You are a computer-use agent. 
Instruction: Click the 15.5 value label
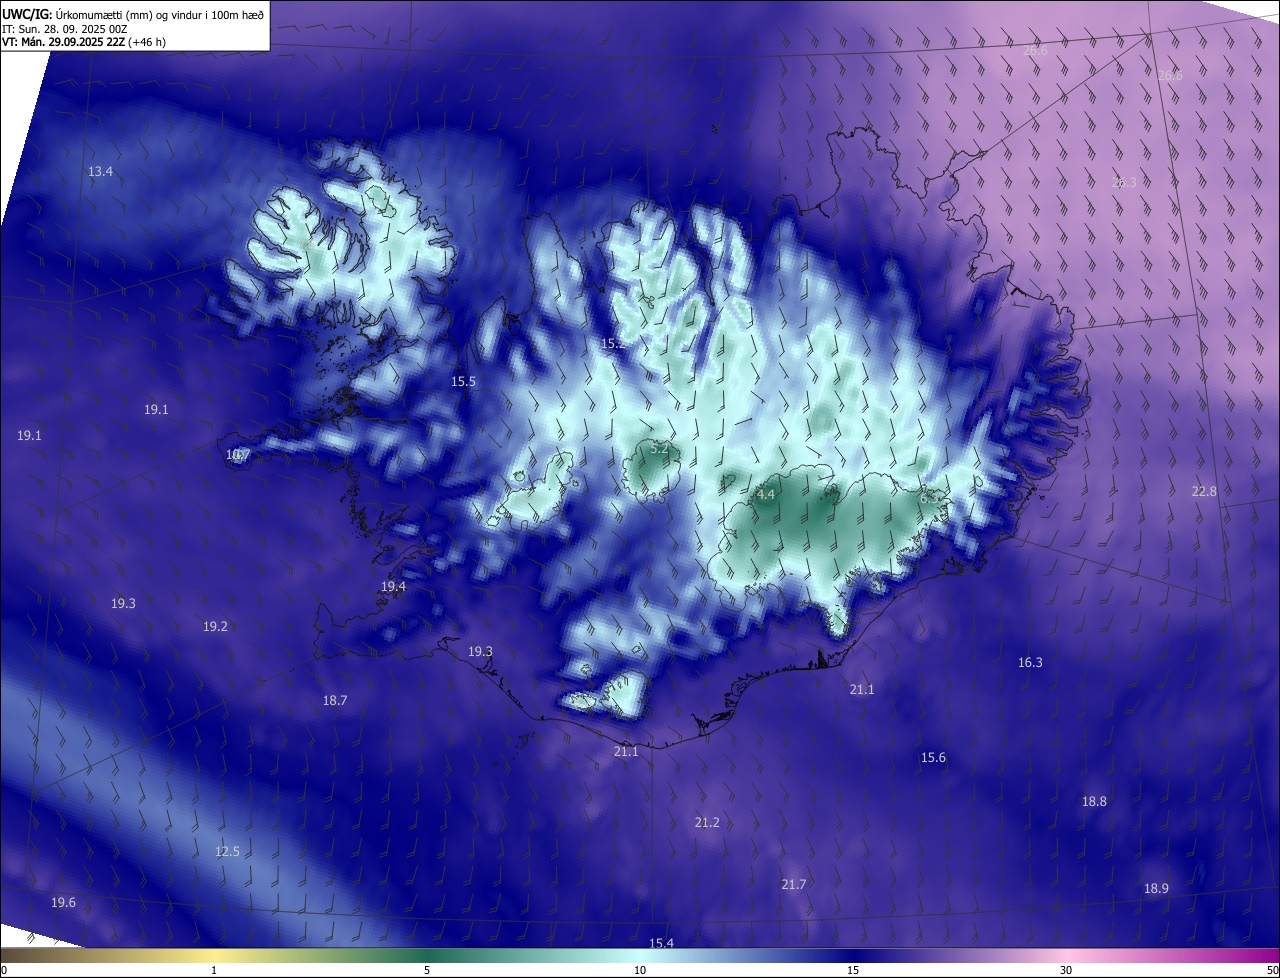[x=463, y=382]
